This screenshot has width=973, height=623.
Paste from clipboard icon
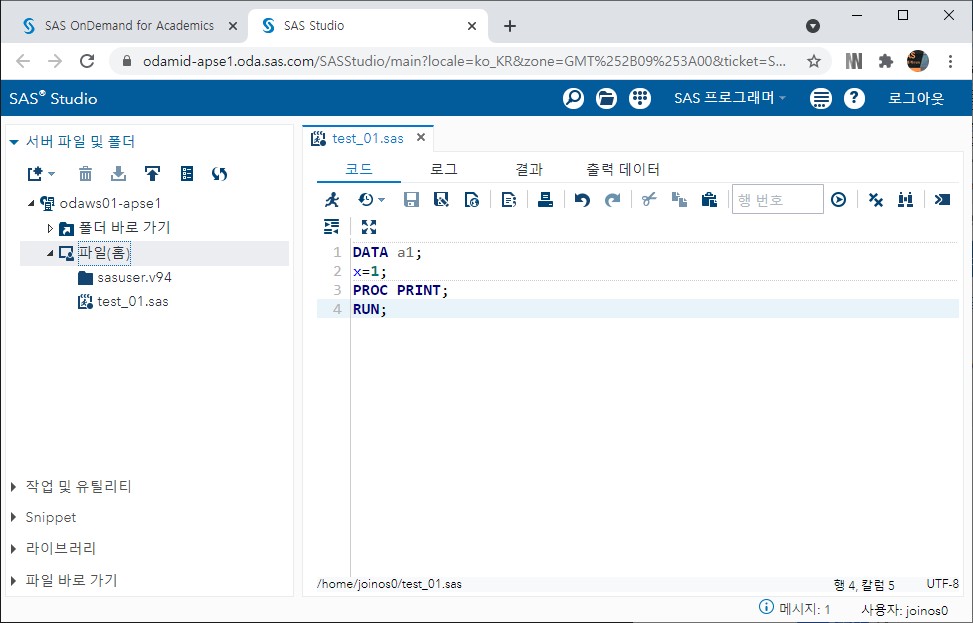pos(709,200)
